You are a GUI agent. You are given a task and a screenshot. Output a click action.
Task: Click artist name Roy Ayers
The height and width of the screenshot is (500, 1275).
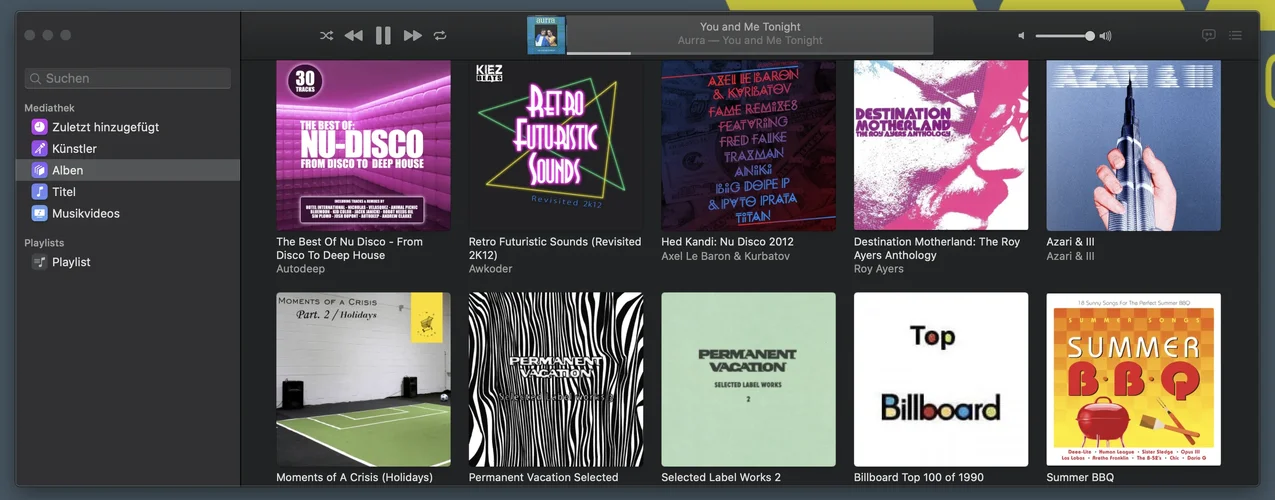pos(878,269)
